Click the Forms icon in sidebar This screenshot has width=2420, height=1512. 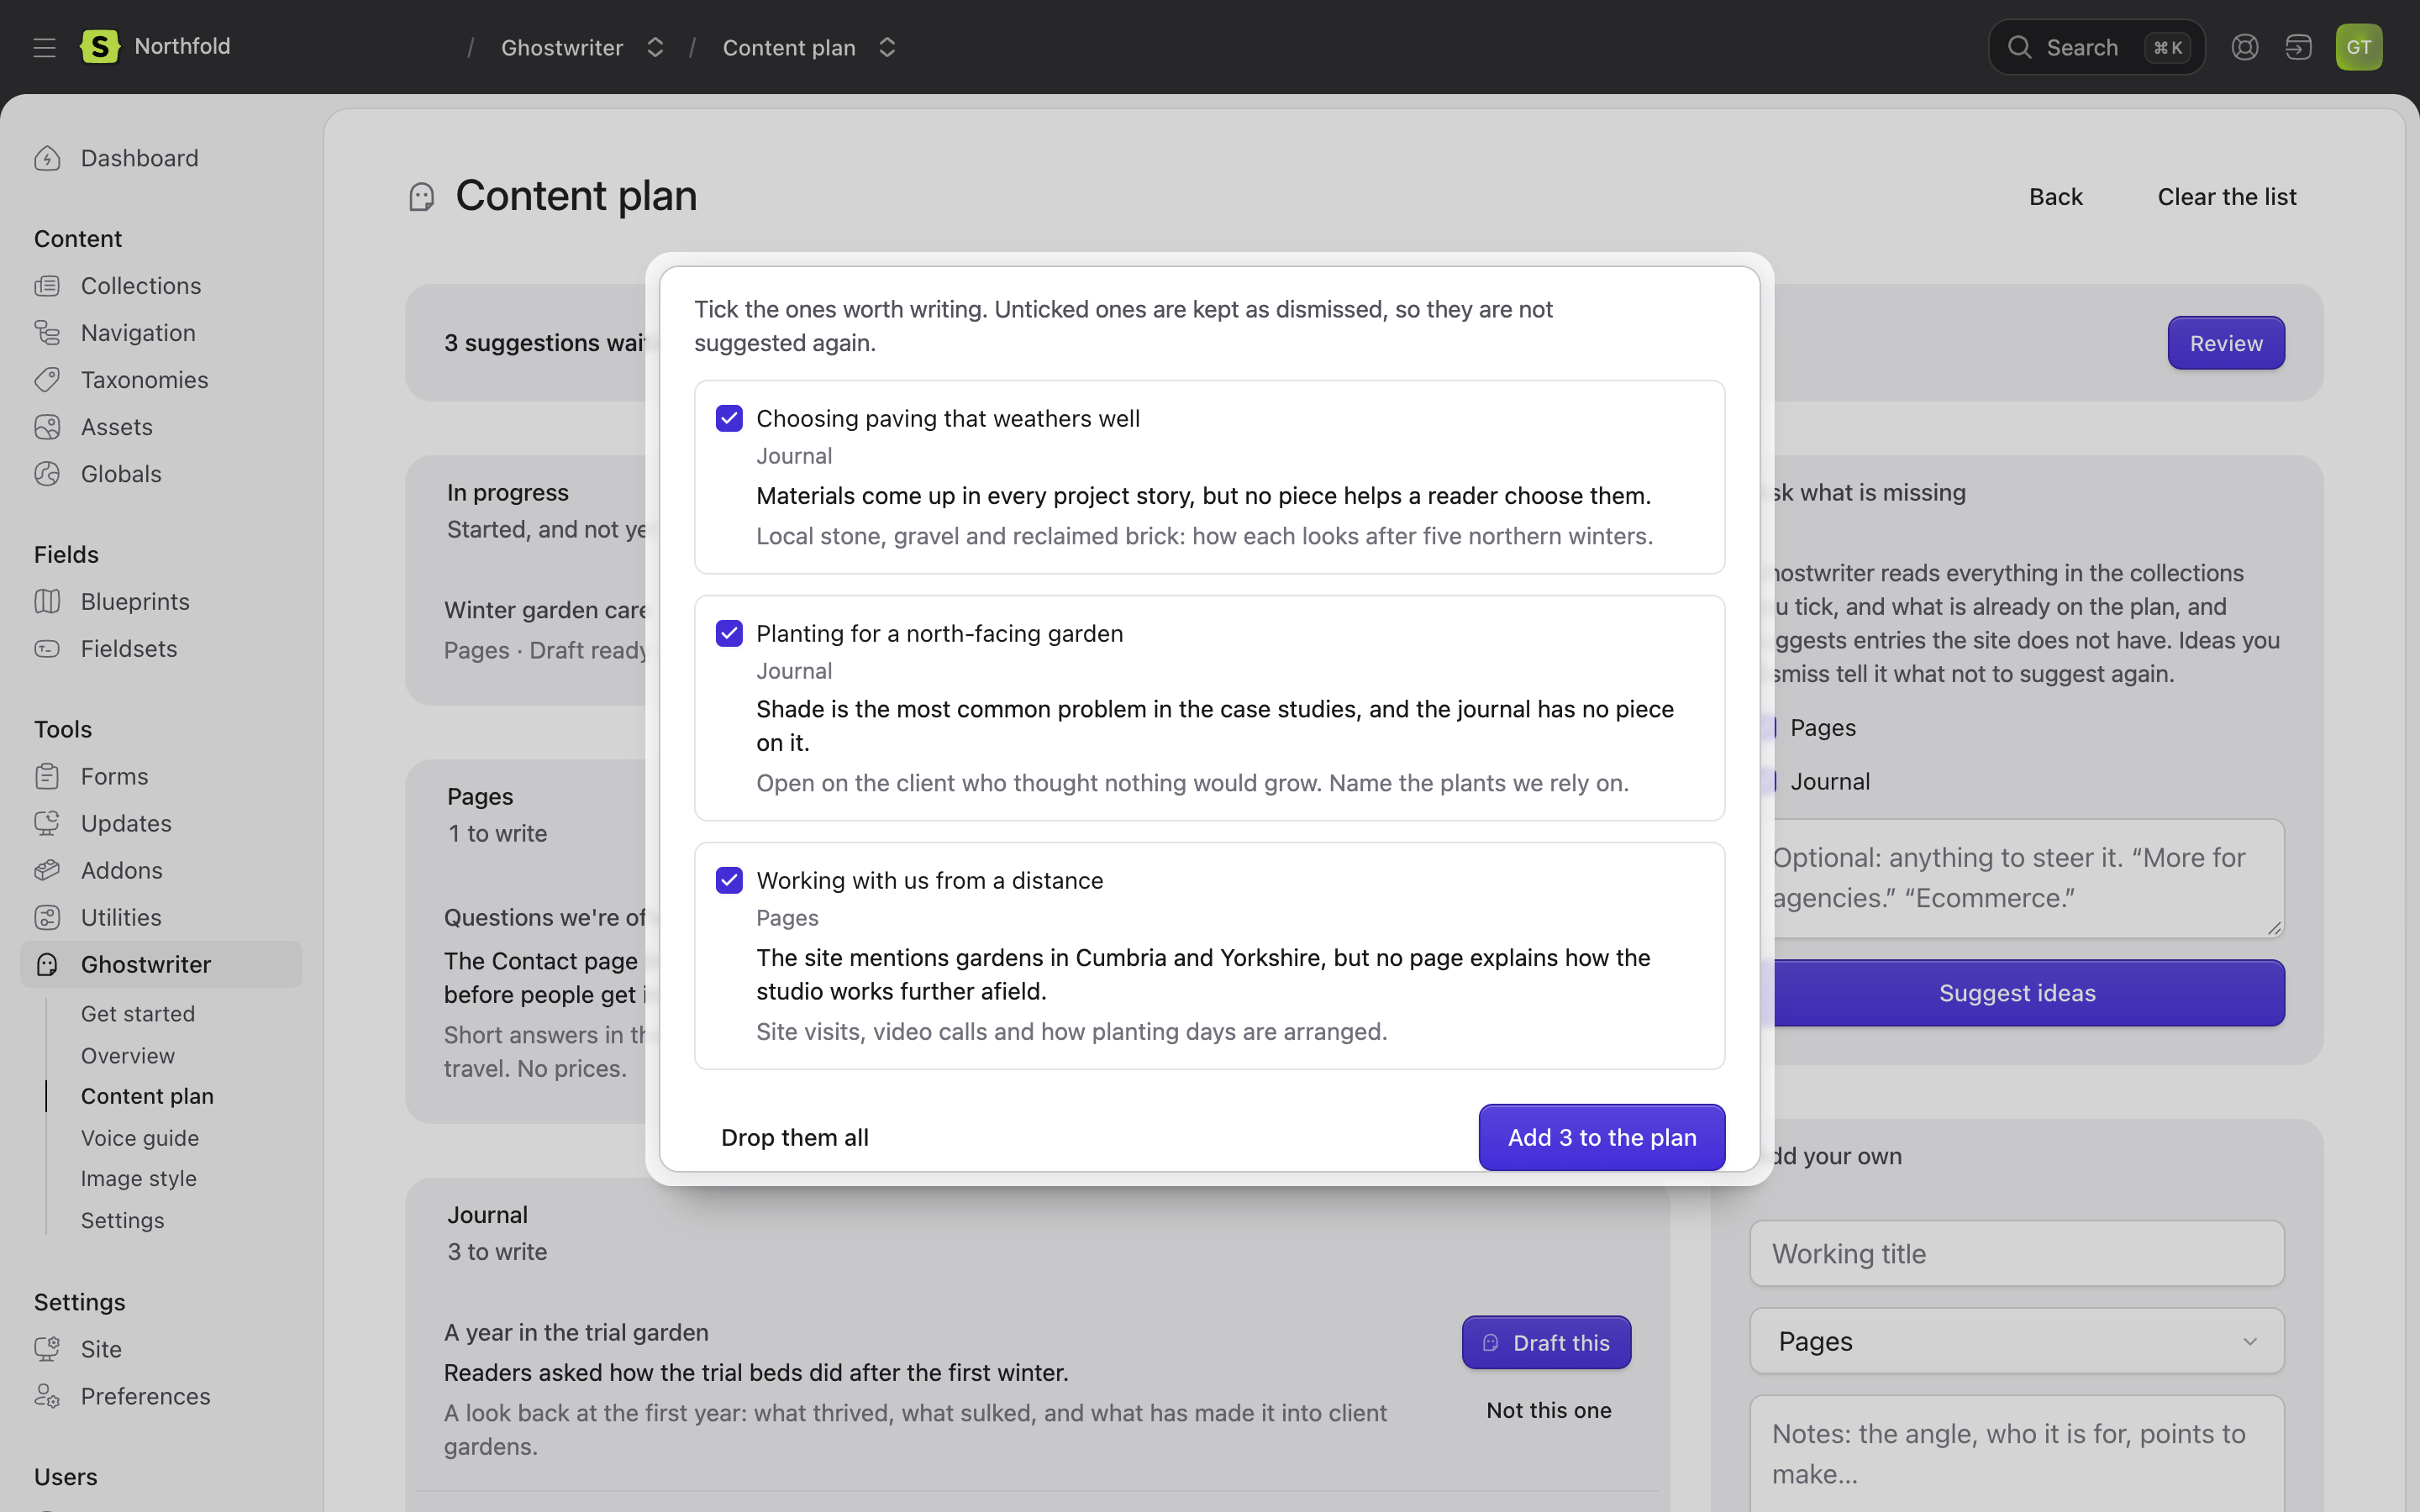pyautogui.click(x=47, y=776)
